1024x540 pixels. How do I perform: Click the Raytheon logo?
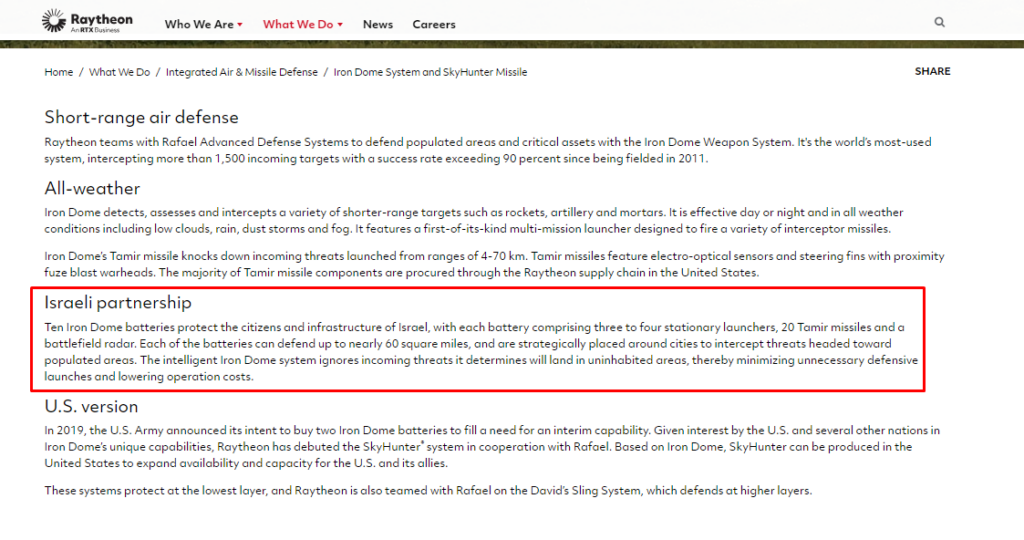point(87,21)
